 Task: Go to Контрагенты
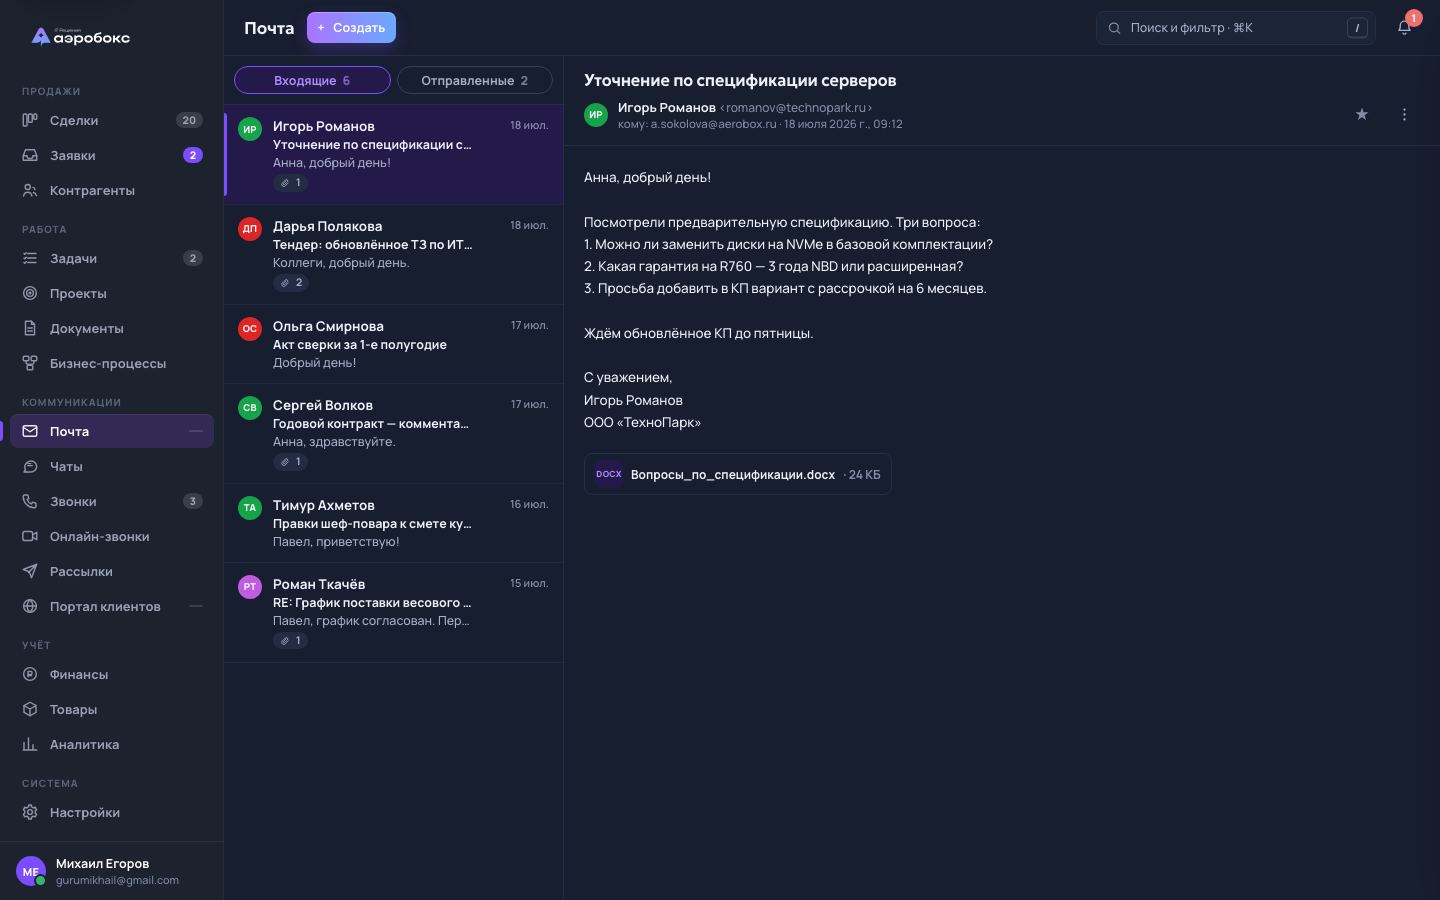(112, 190)
